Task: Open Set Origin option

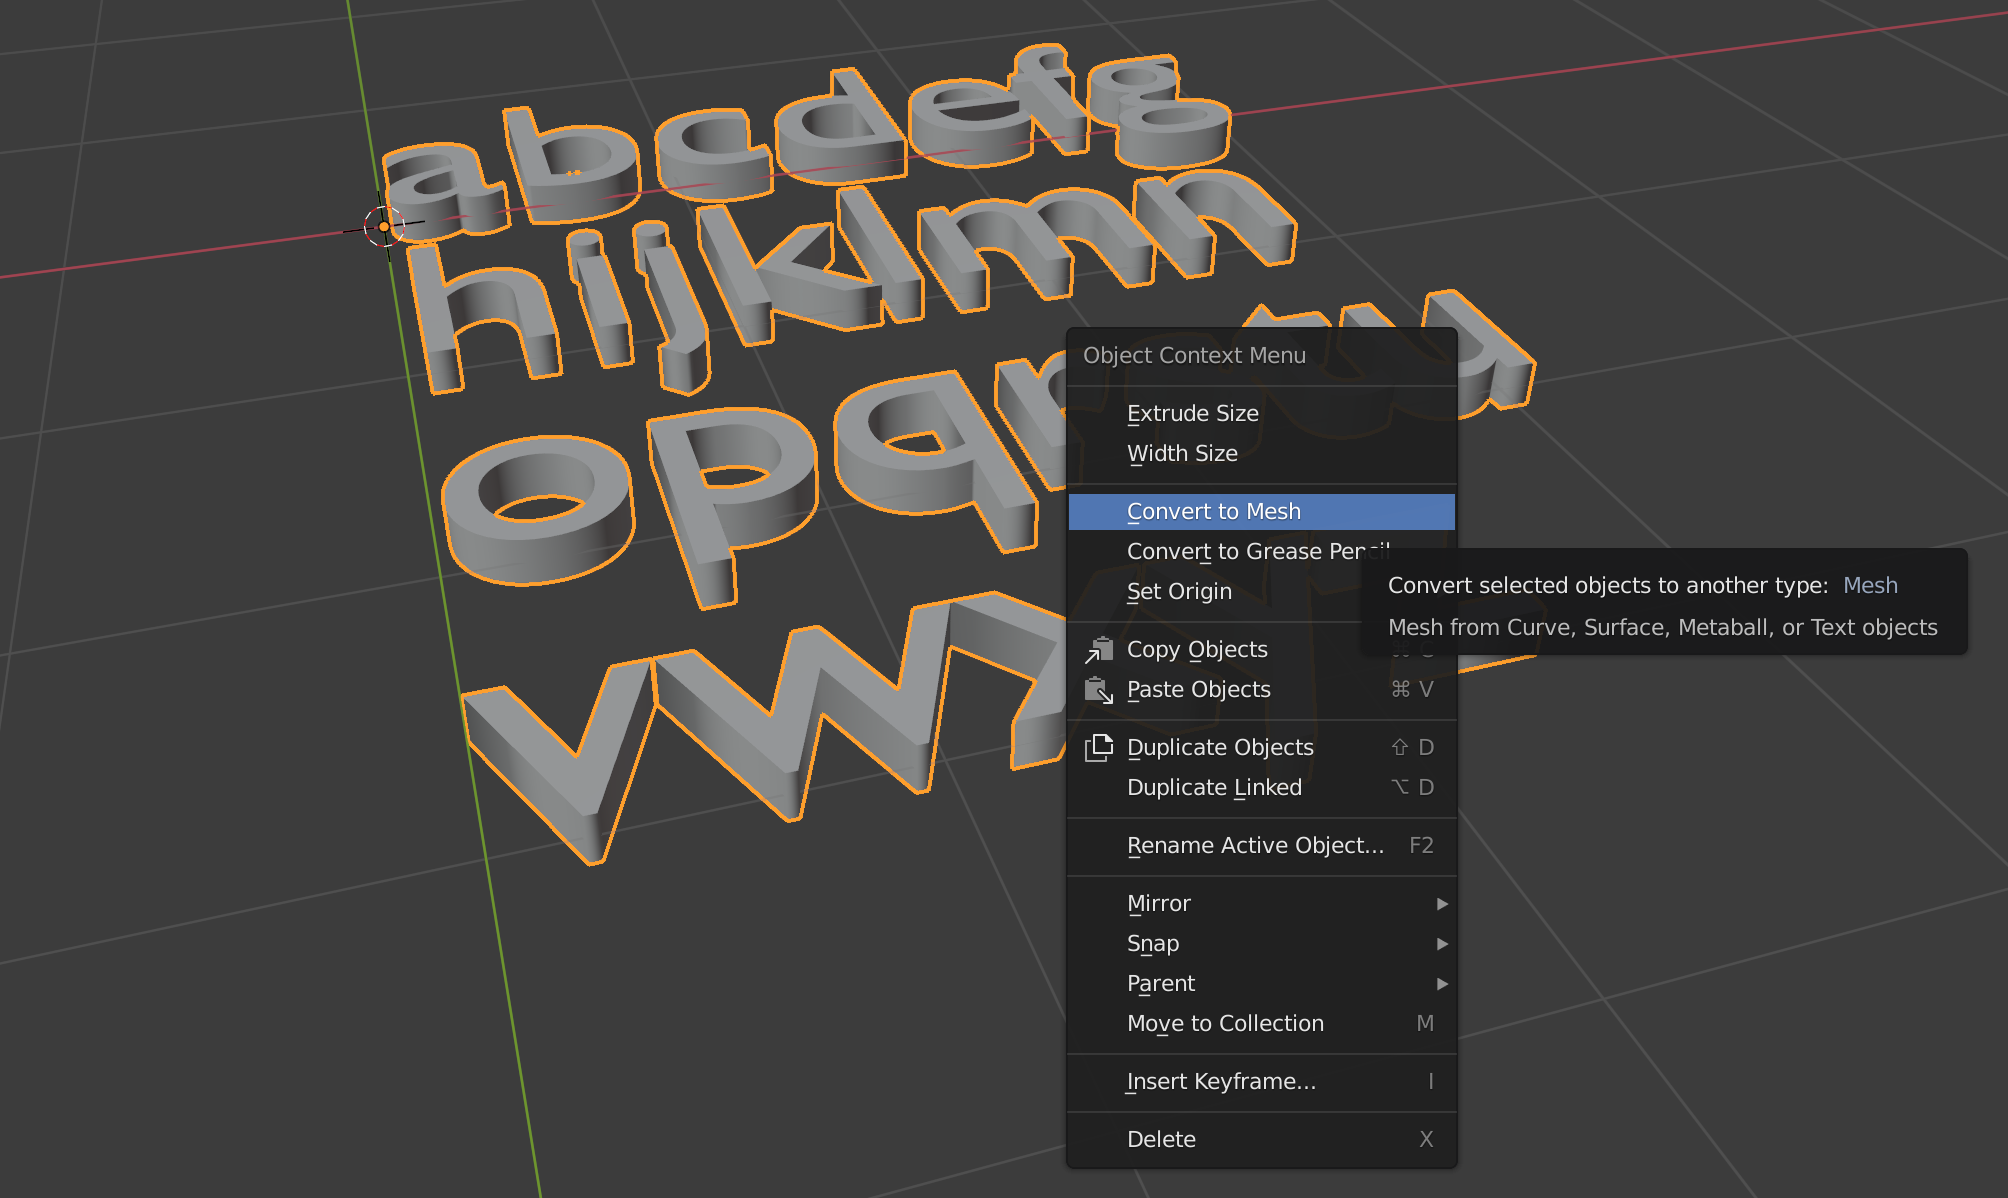Action: [1179, 592]
